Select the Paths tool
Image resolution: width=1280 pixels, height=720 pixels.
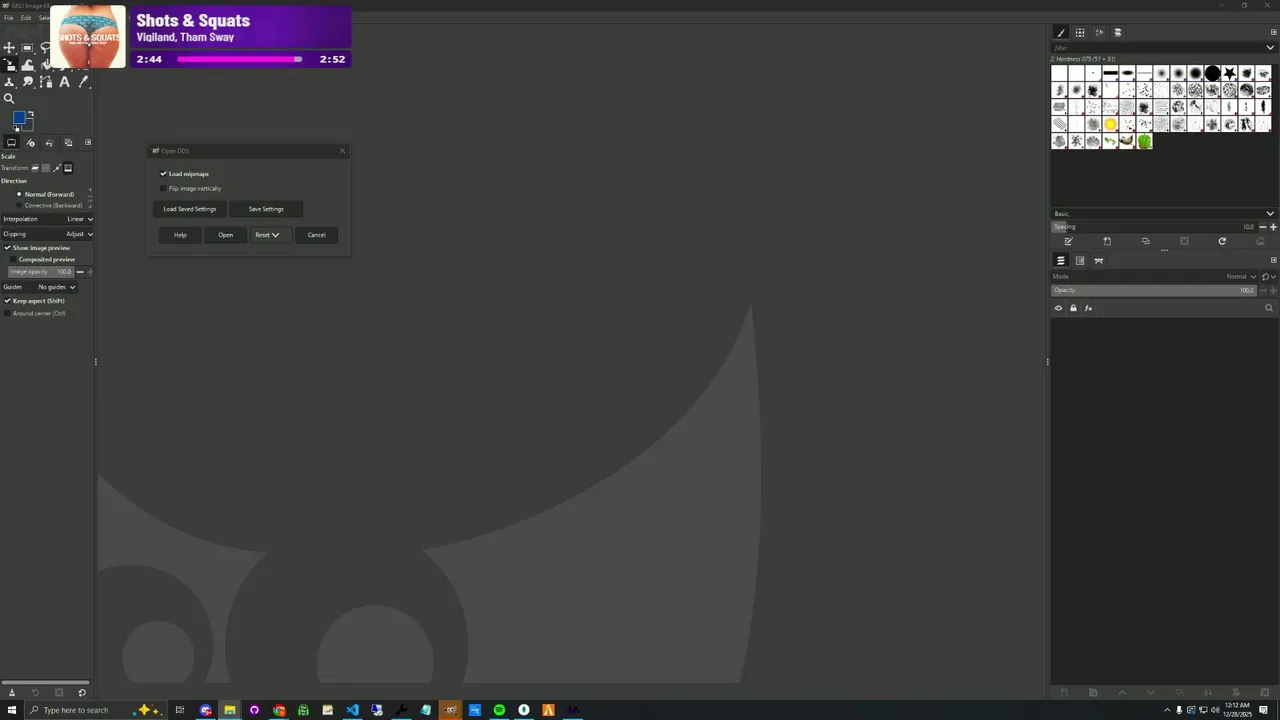pyautogui.click(x=46, y=82)
